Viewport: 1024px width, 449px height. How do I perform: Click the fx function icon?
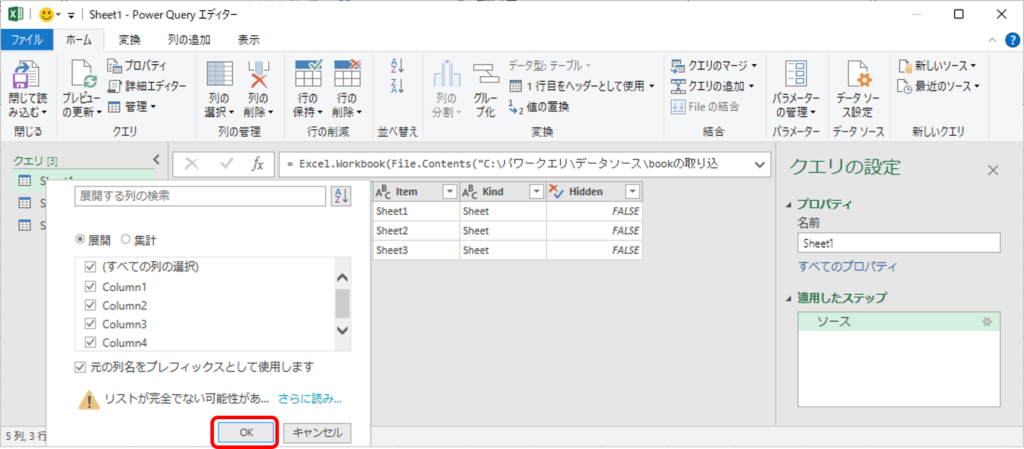(x=258, y=164)
